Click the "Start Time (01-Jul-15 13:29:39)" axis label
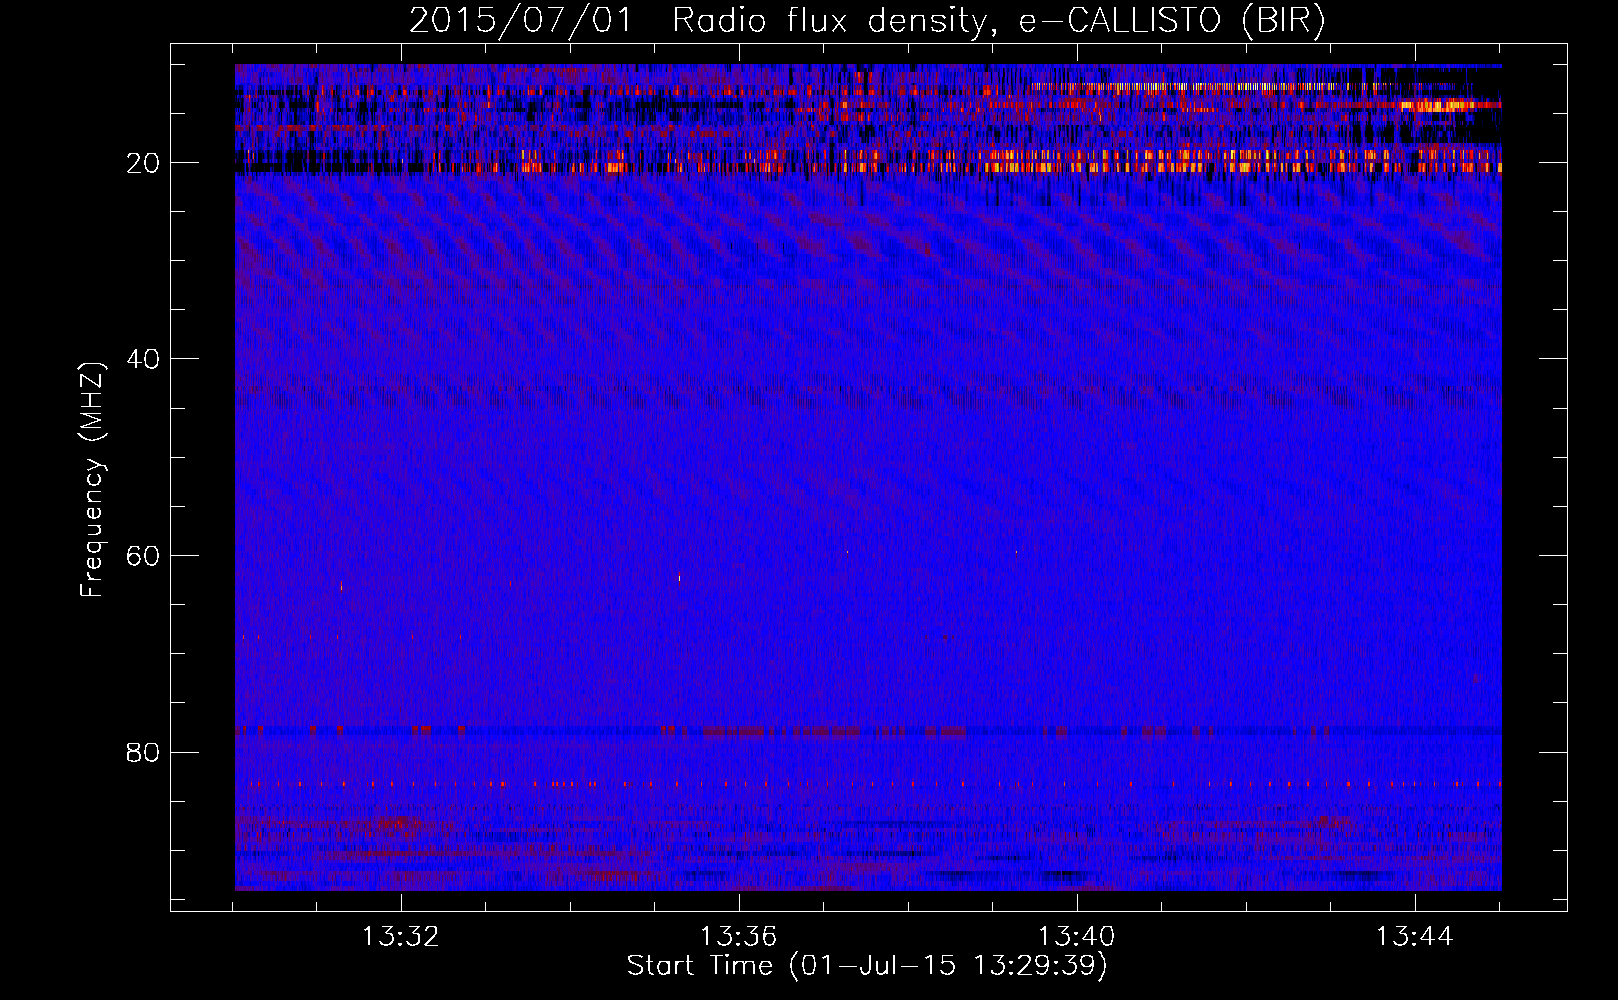This screenshot has height=1000, width=1618. pos(867,966)
